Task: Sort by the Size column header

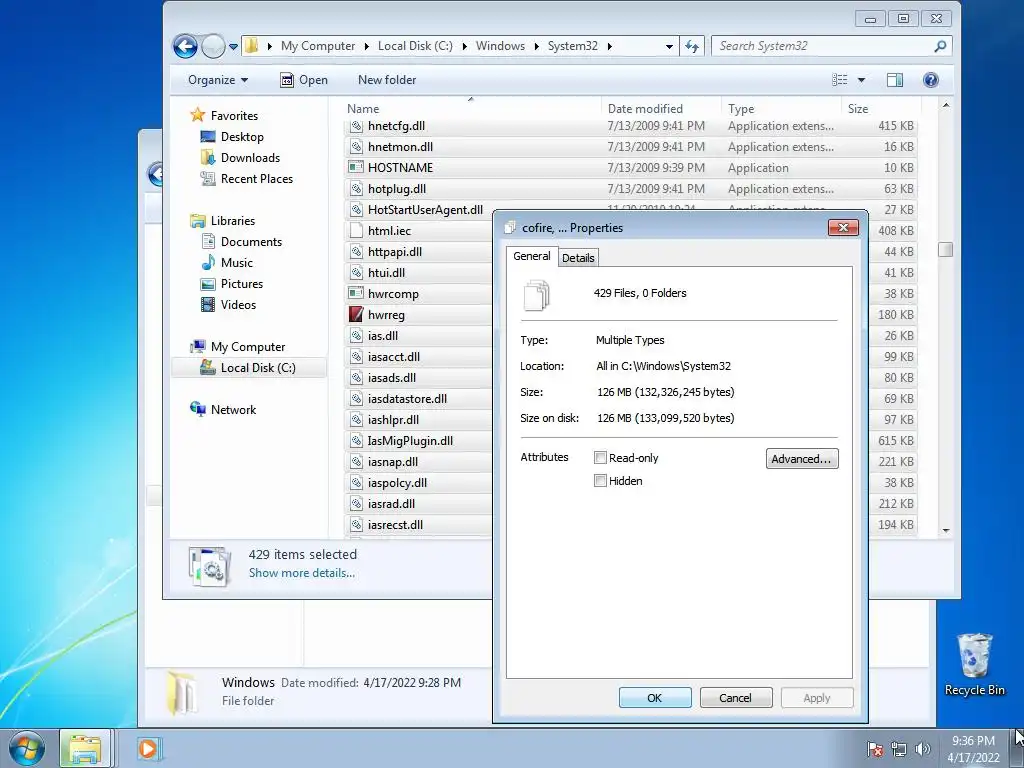Action: (x=881, y=108)
